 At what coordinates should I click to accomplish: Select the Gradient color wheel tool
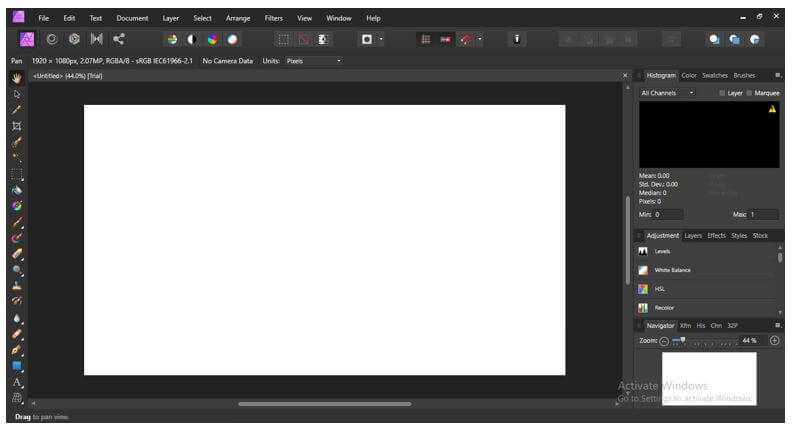[17, 206]
